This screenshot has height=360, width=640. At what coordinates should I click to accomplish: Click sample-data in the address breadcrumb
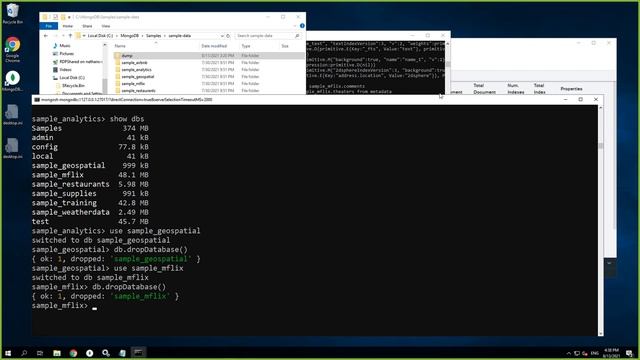(x=180, y=36)
